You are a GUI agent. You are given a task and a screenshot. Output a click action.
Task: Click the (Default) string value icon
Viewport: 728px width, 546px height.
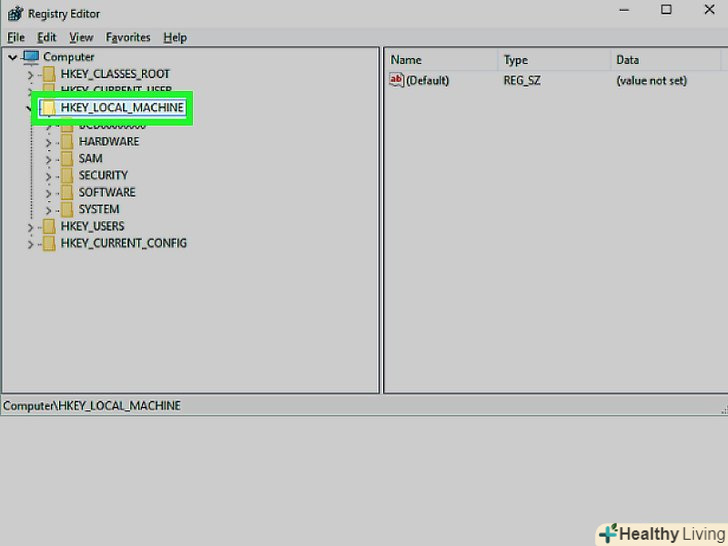tap(396, 80)
